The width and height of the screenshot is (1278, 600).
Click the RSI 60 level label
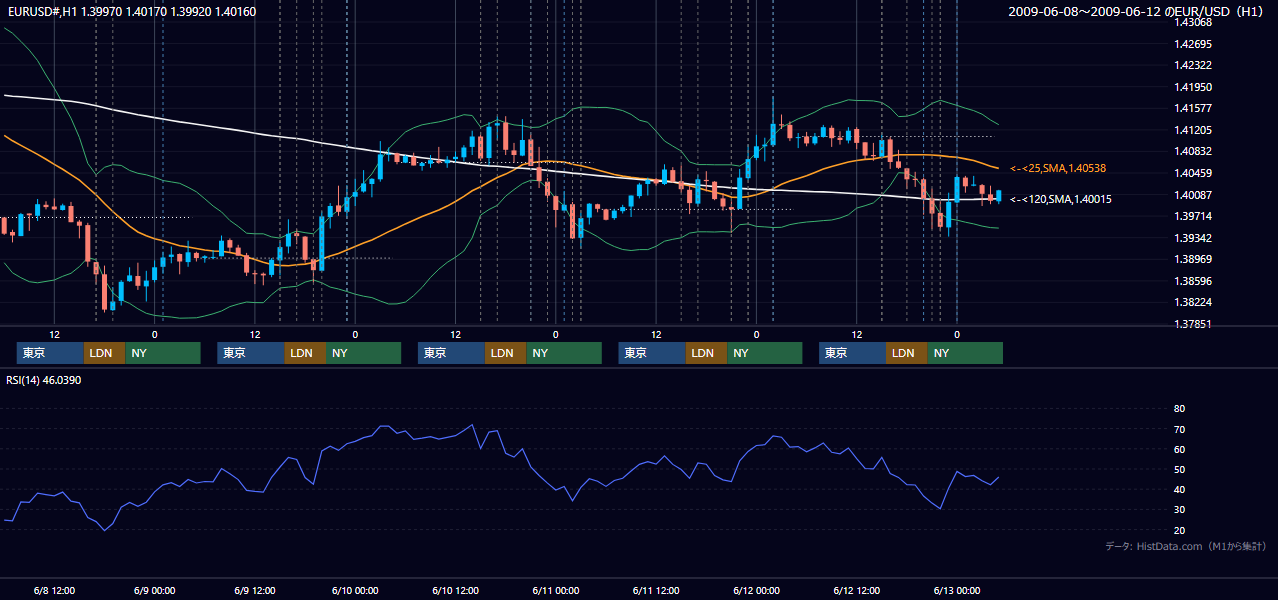(x=1179, y=449)
